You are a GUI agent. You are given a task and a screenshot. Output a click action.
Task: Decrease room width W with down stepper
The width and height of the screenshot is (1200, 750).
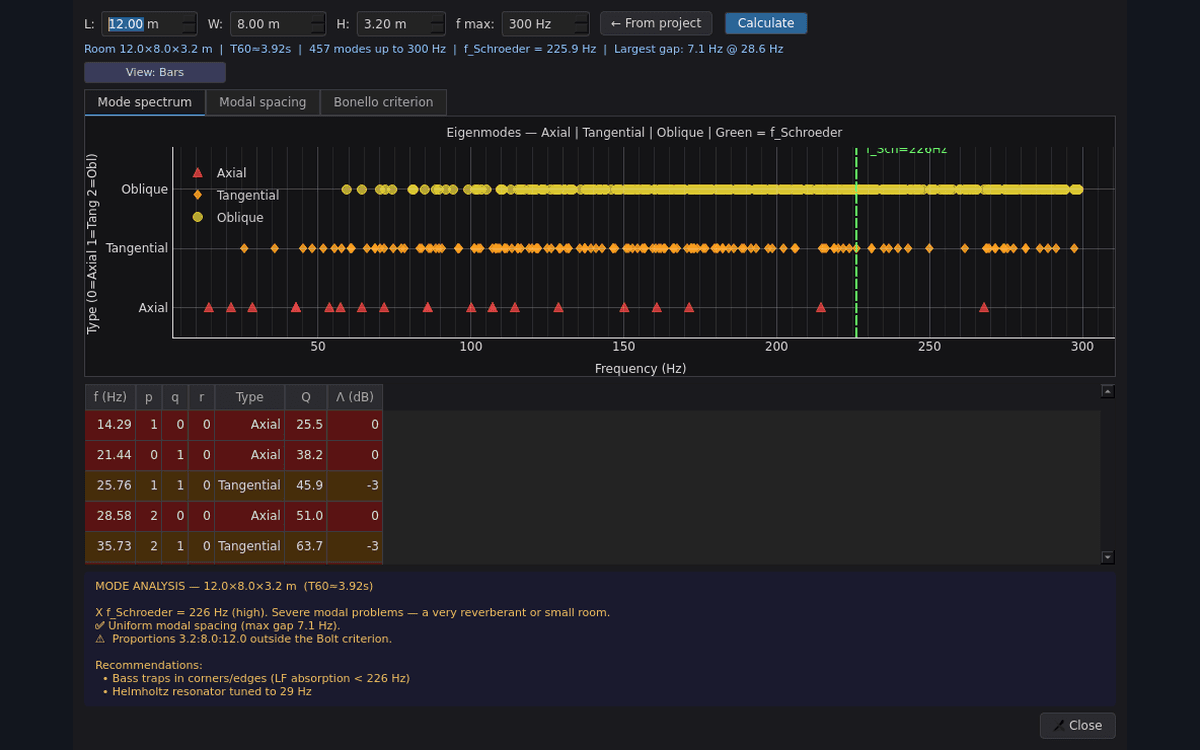click(x=318, y=29)
